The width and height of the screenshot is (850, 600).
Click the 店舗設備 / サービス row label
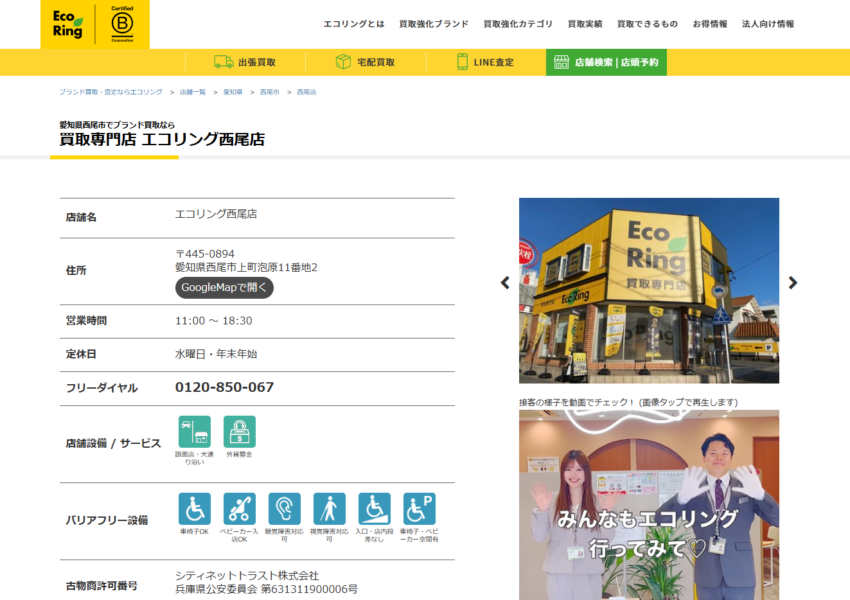point(113,443)
